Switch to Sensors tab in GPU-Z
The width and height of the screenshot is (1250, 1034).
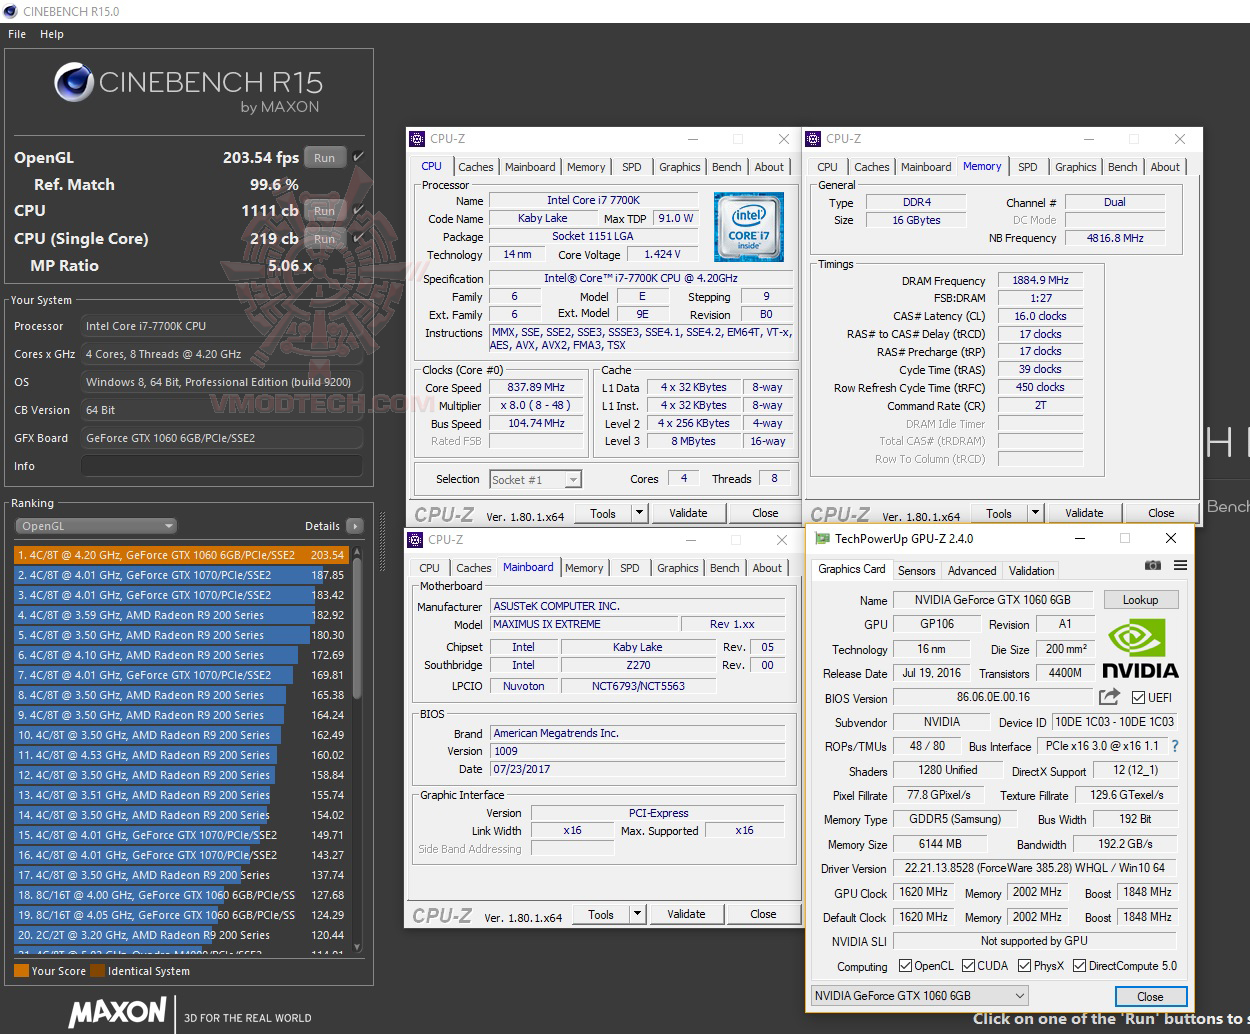[x=917, y=571]
